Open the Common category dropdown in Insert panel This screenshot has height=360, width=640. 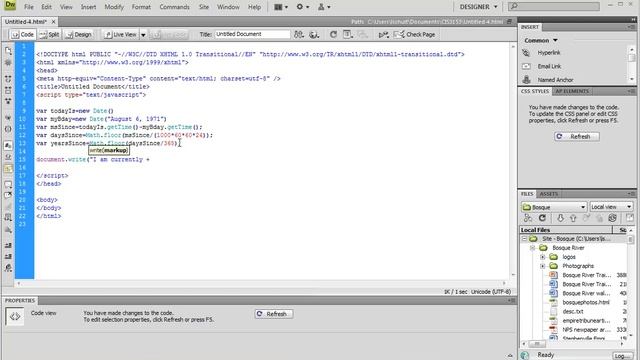541,40
